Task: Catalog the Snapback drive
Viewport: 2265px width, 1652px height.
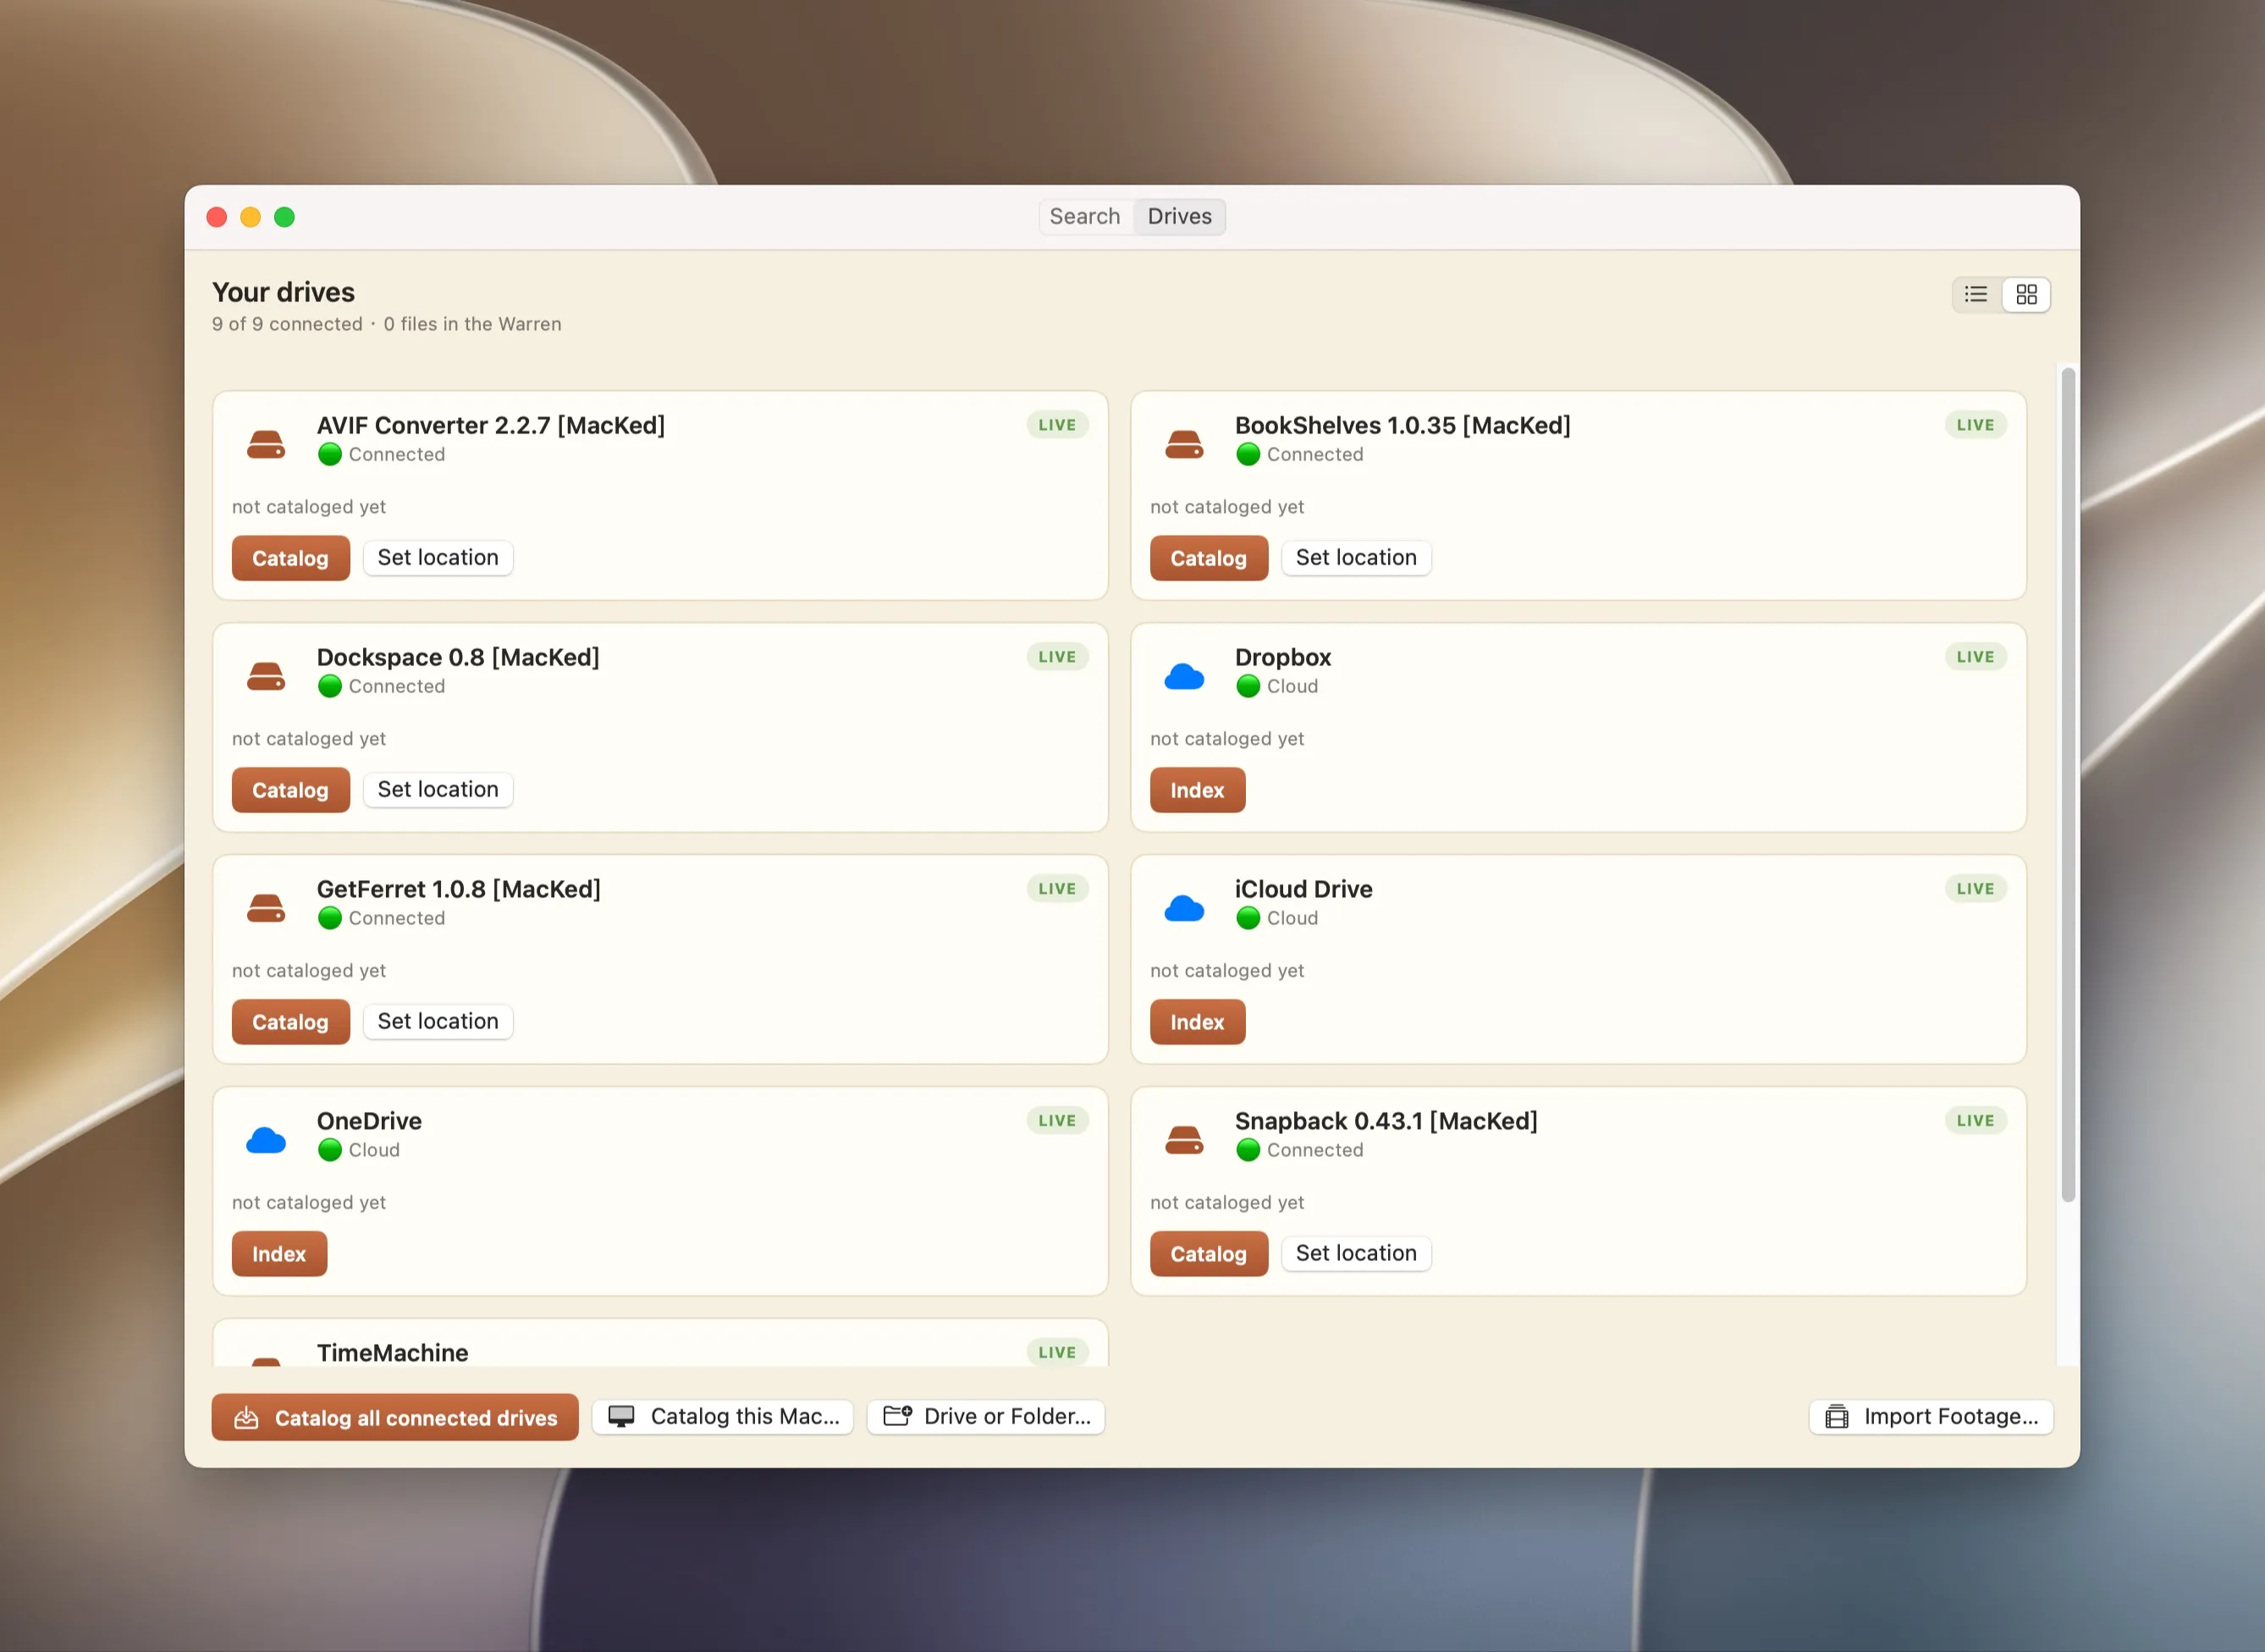Action: point(1208,1254)
